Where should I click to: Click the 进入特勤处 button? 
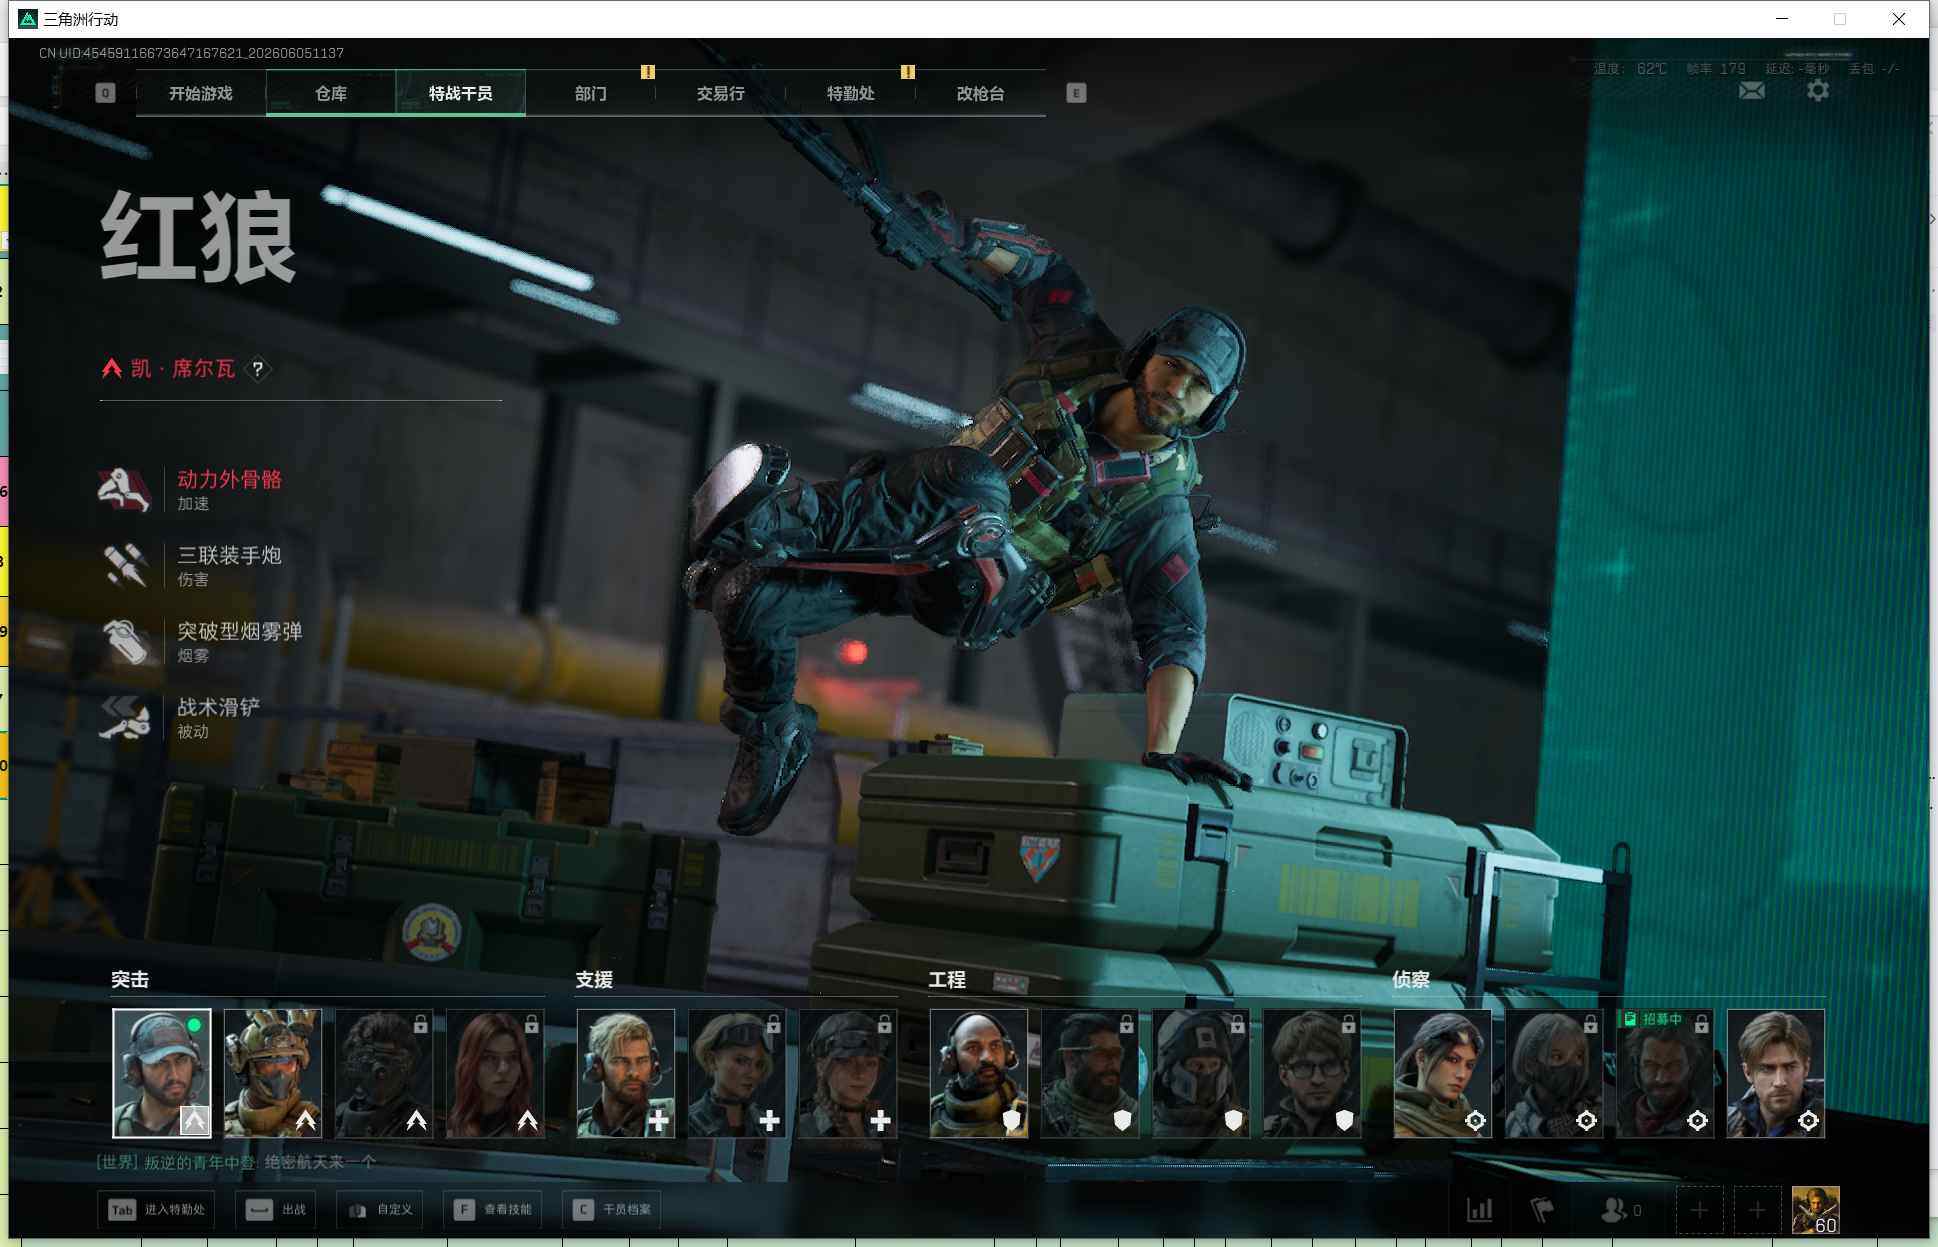(x=156, y=1210)
